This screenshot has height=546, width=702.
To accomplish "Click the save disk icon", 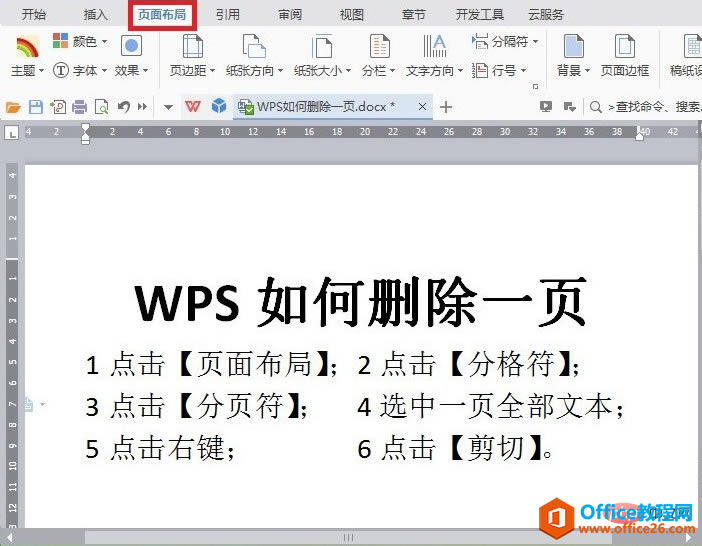I will pos(36,107).
